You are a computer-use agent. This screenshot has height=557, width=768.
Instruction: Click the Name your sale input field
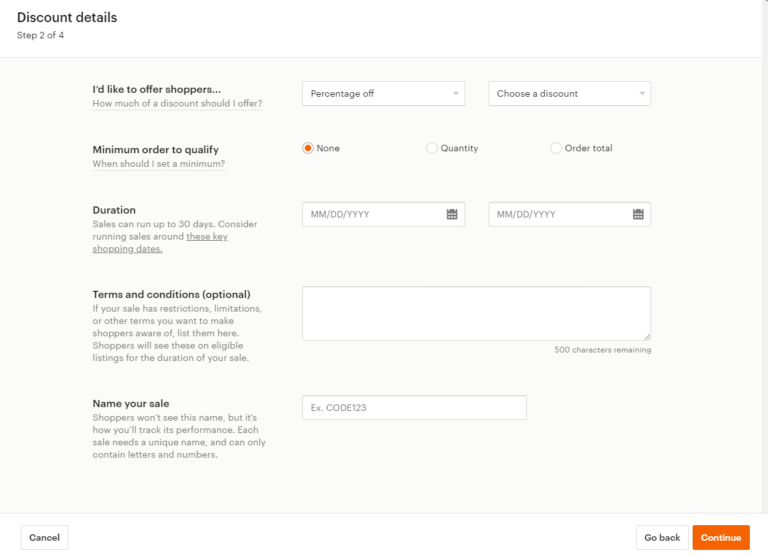click(414, 408)
